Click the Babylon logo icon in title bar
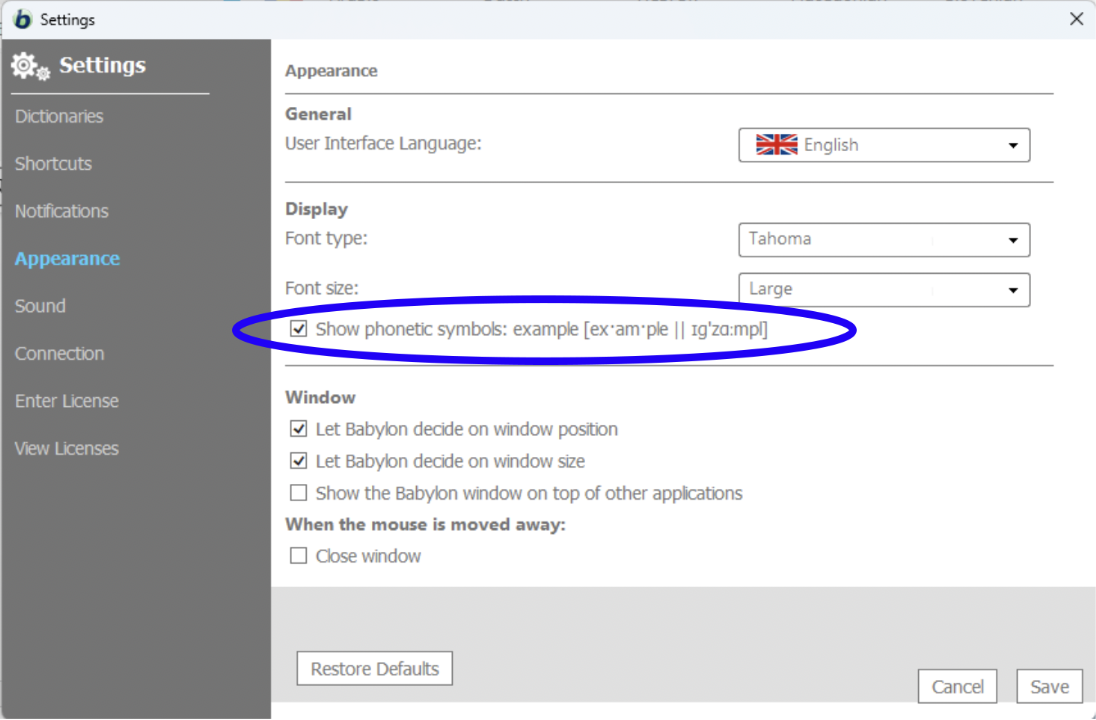 [x=22, y=19]
